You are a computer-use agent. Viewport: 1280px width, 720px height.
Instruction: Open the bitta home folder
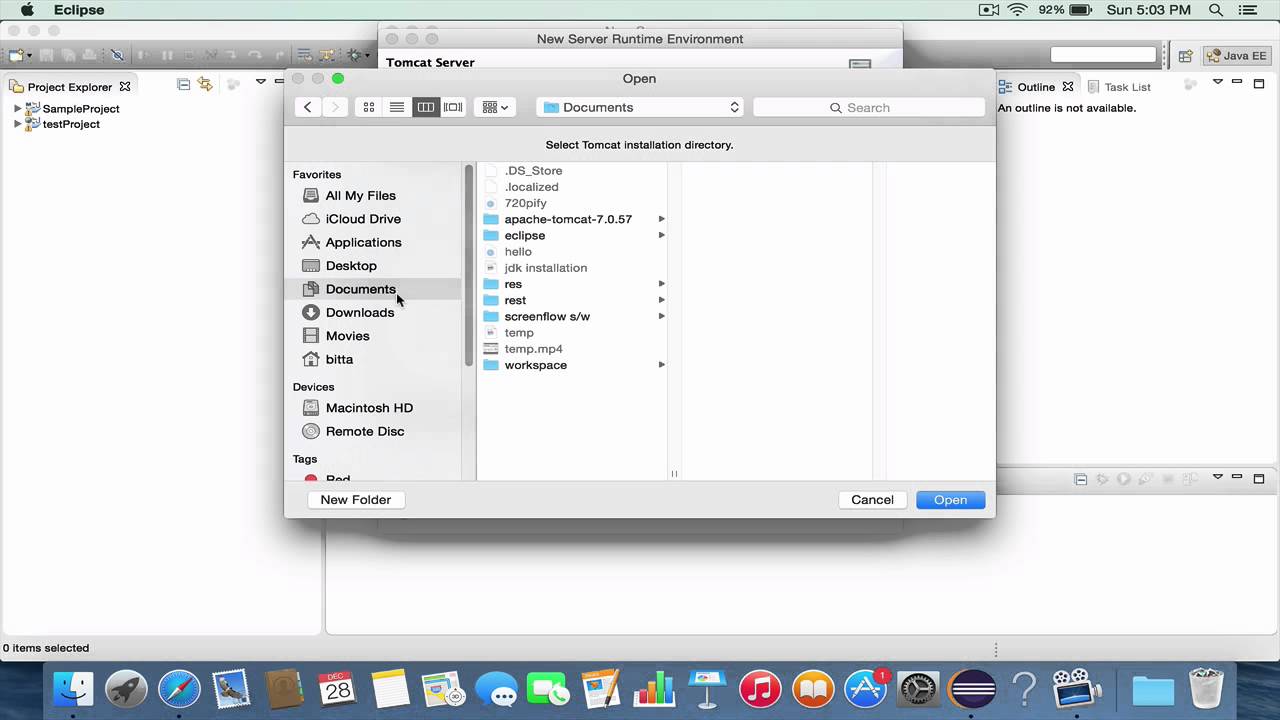(339, 359)
